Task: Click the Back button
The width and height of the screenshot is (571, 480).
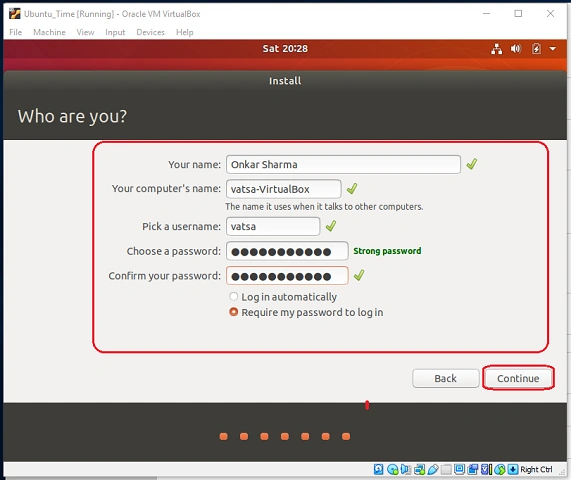Action: 445,378
